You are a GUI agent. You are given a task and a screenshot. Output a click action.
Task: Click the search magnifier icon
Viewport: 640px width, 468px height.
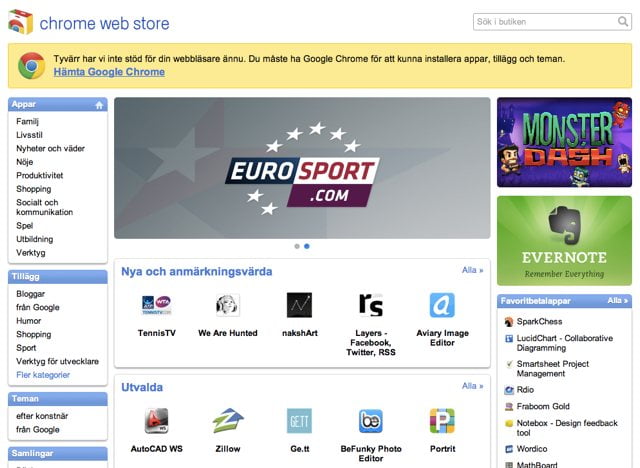tap(623, 22)
